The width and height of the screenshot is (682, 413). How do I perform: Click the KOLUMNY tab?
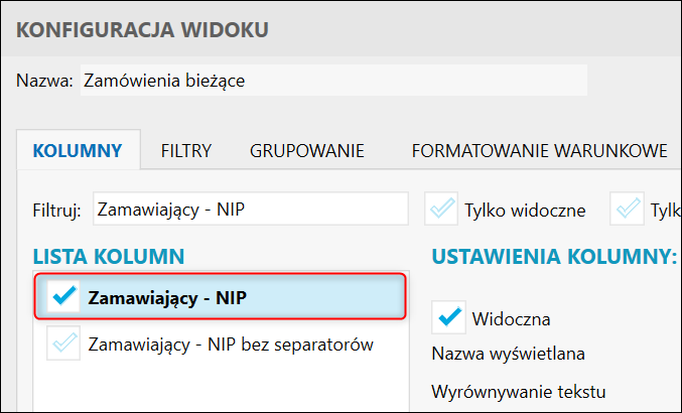tap(78, 151)
